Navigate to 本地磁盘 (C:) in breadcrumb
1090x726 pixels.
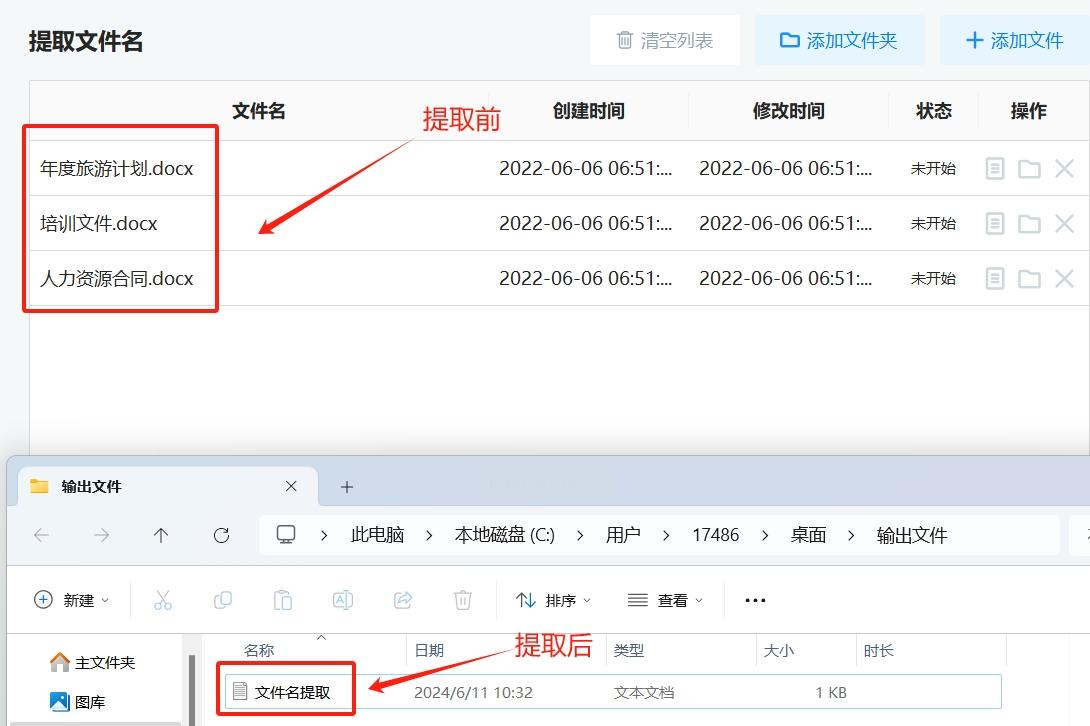point(505,535)
